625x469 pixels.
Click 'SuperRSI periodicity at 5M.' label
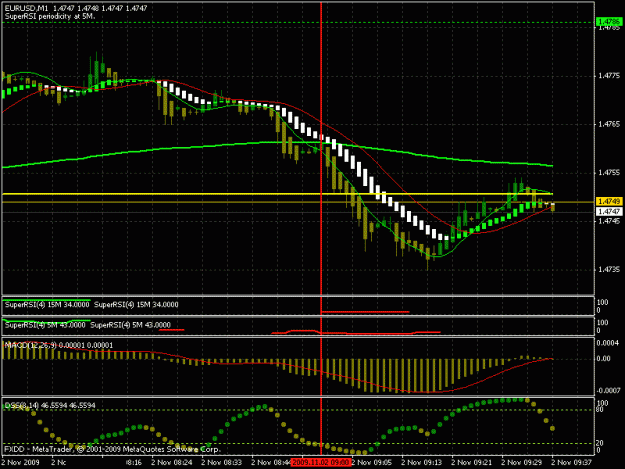coord(50,16)
